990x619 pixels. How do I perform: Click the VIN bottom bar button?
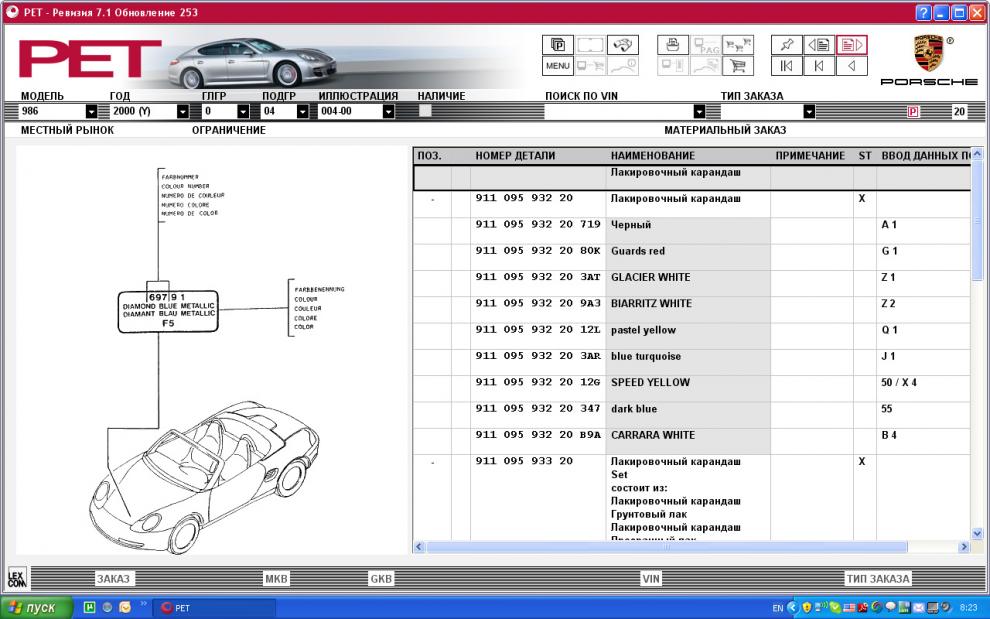[651, 579]
